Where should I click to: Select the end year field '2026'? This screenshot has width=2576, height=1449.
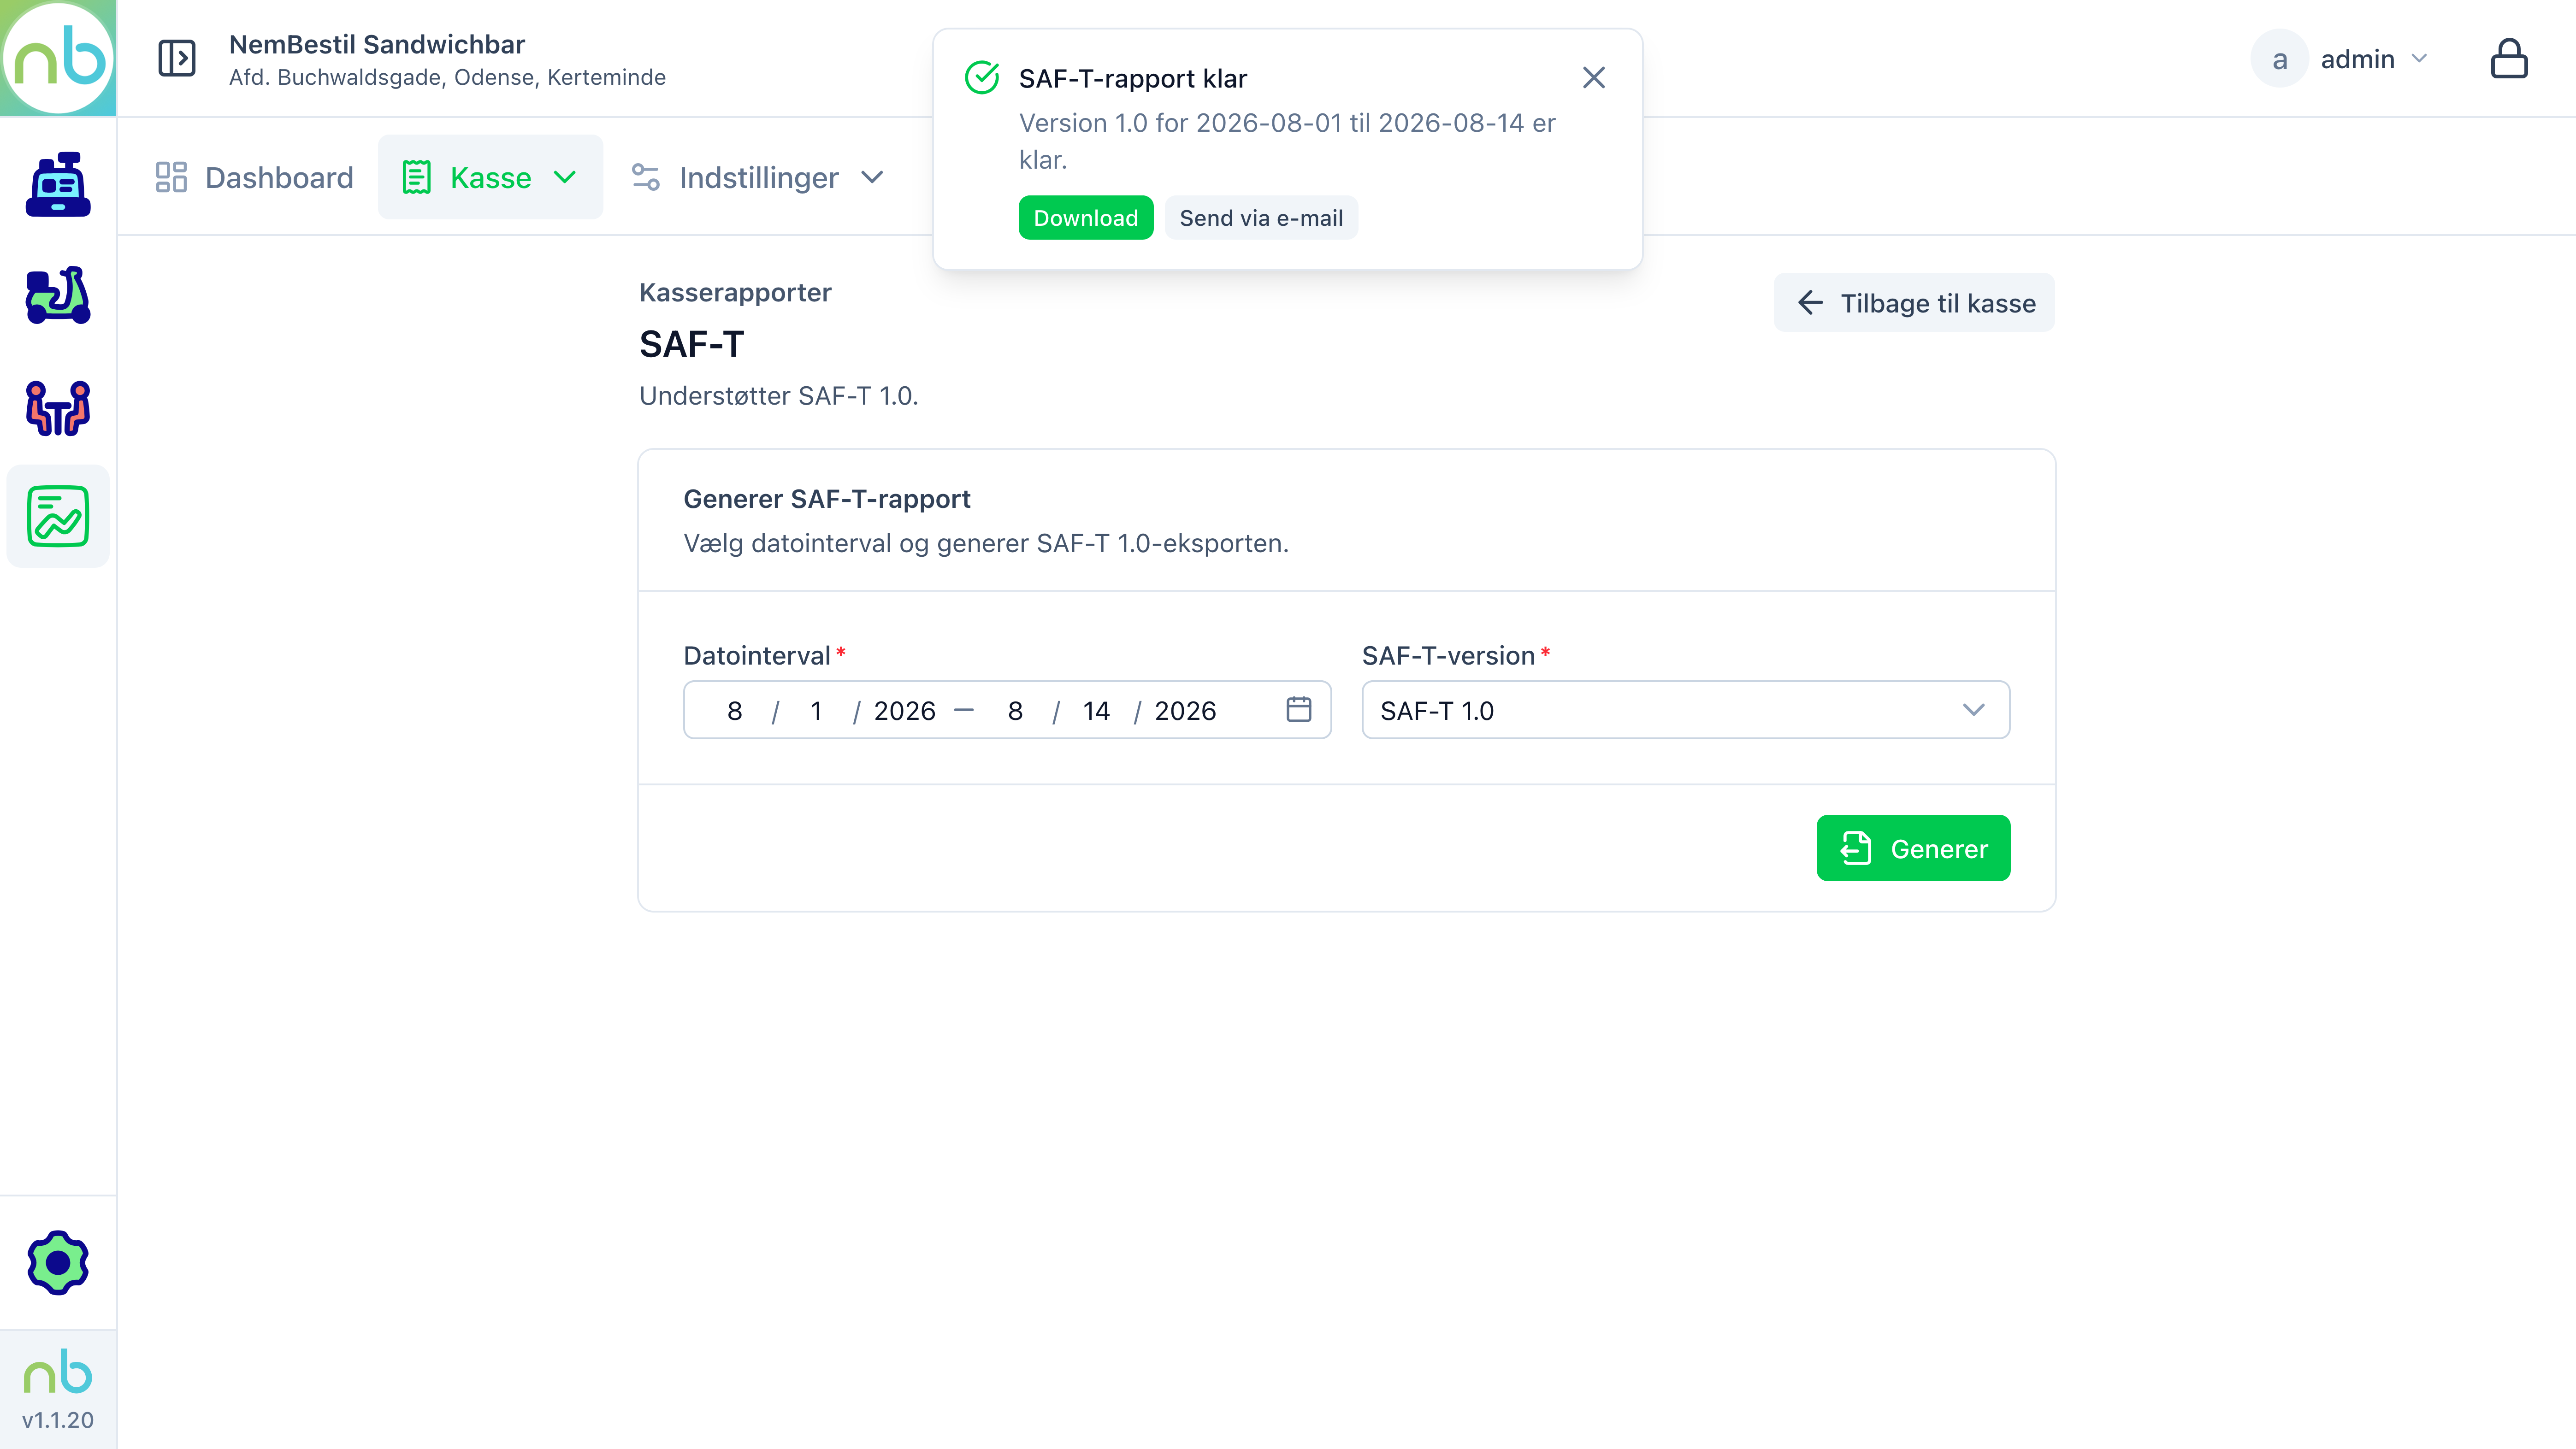(x=1185, y=711)
